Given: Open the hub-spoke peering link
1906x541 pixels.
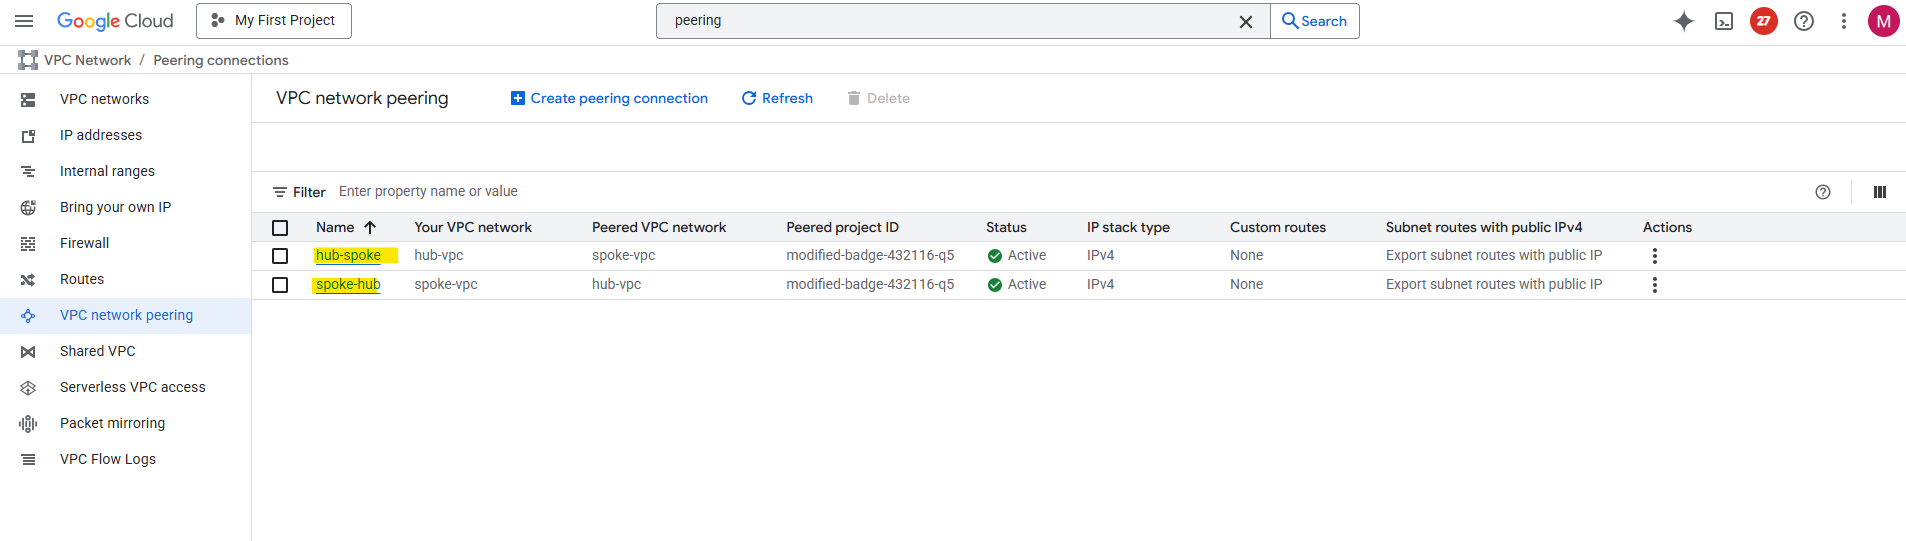Looking at the screenshot, I should [x=348, y=255].
